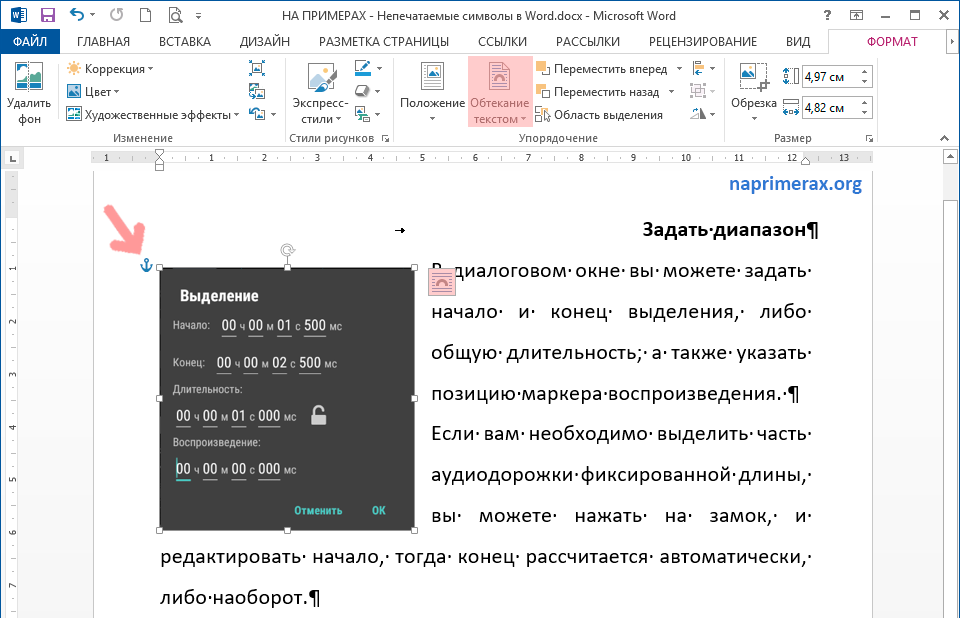
Task: Open the Обтекание текстом wrap text menu
Action: (x=500, y=94)
